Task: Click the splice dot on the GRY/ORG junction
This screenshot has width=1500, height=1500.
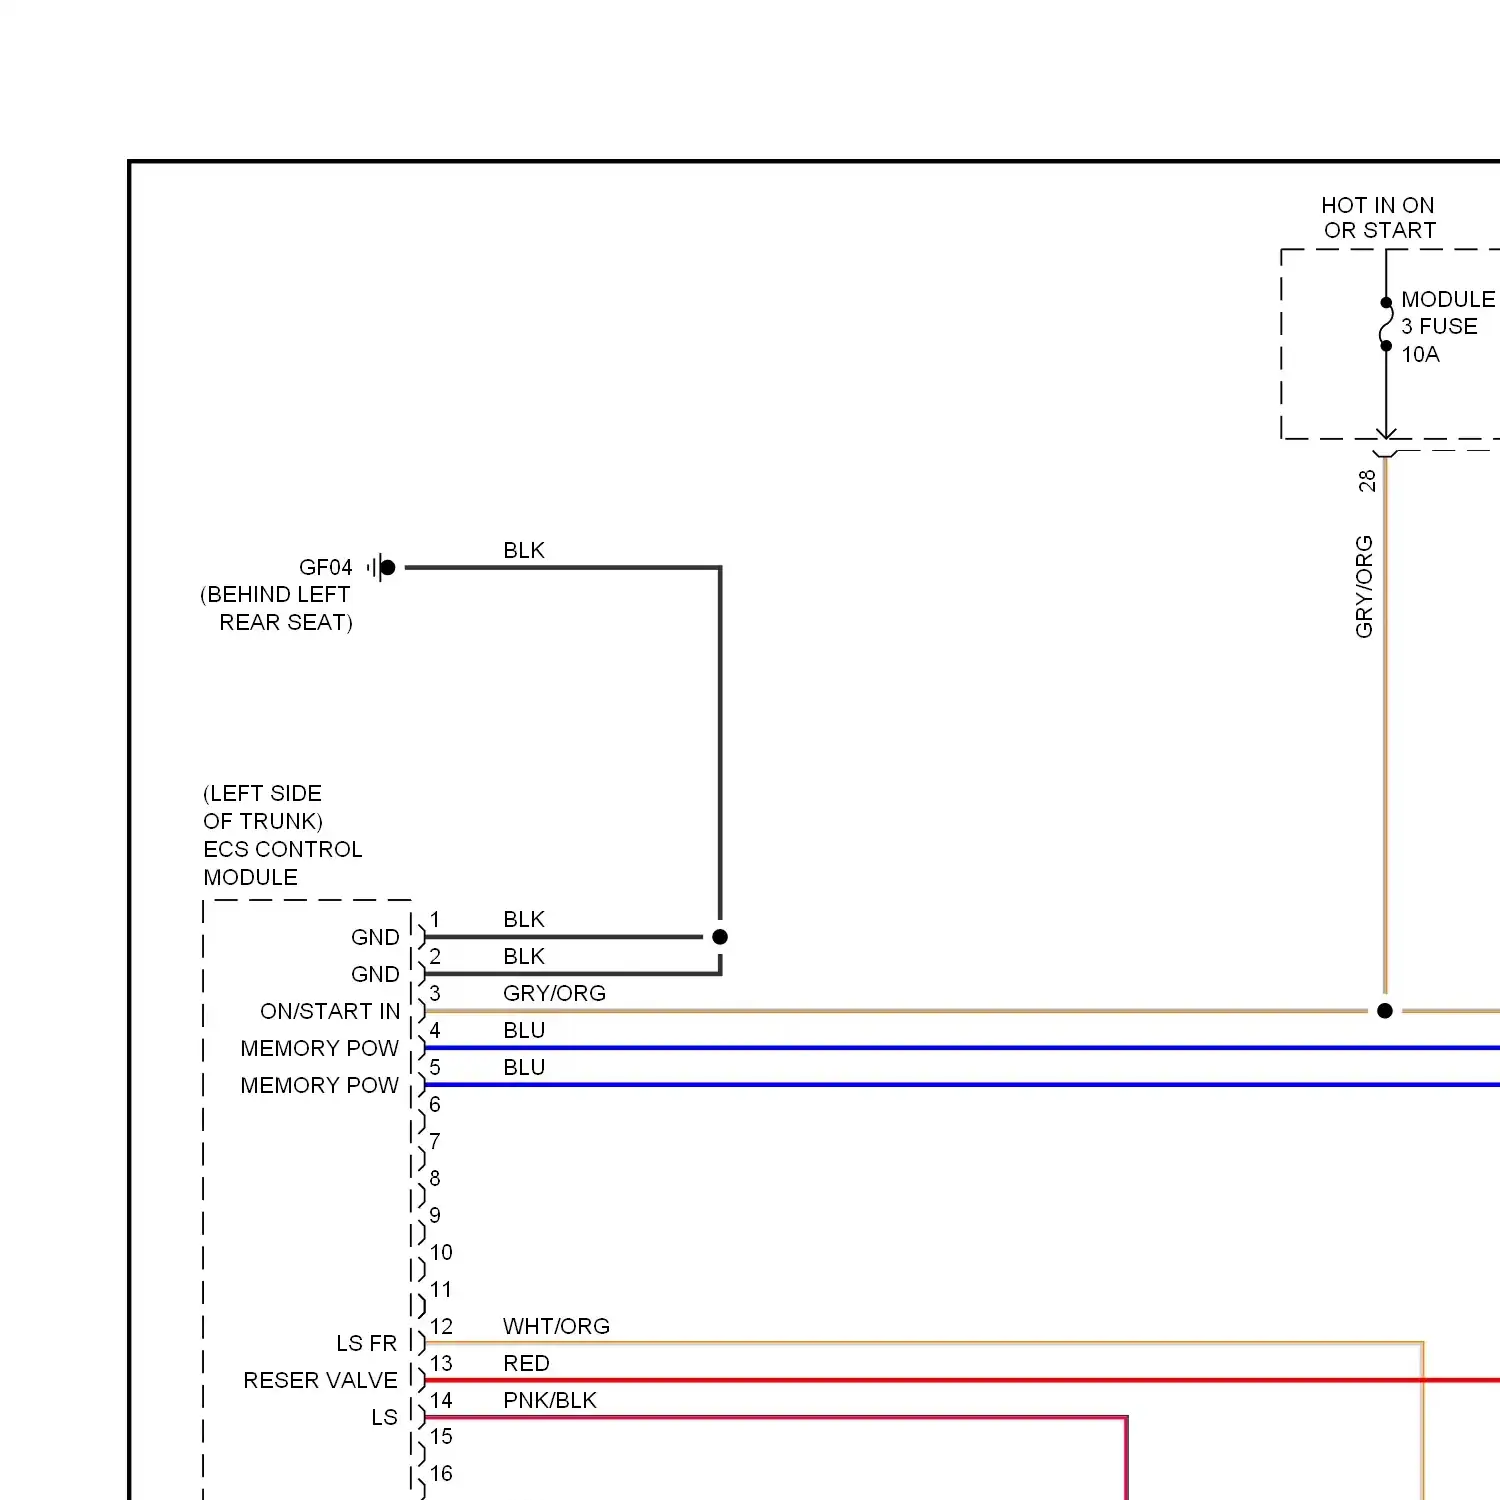Action: 1385,1011
